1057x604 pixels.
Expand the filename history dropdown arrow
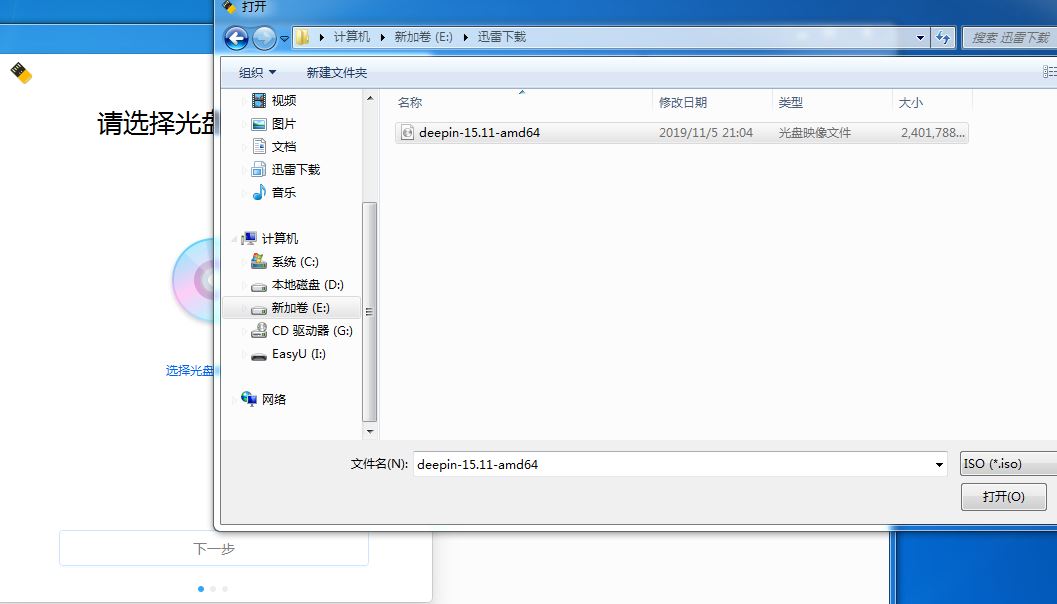click(x=939, y=464)
